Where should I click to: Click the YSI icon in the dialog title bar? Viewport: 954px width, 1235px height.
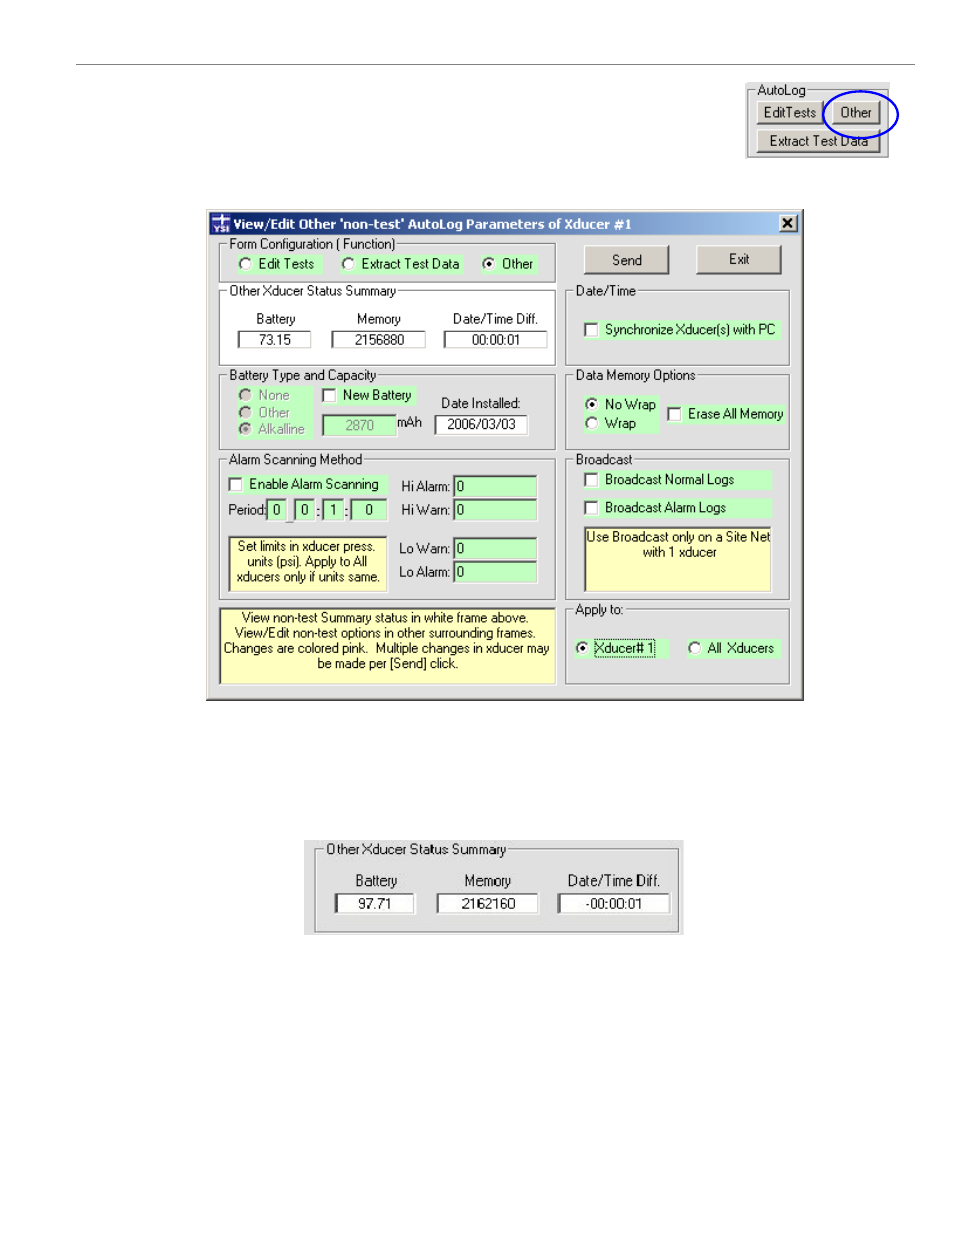[221, 223]
